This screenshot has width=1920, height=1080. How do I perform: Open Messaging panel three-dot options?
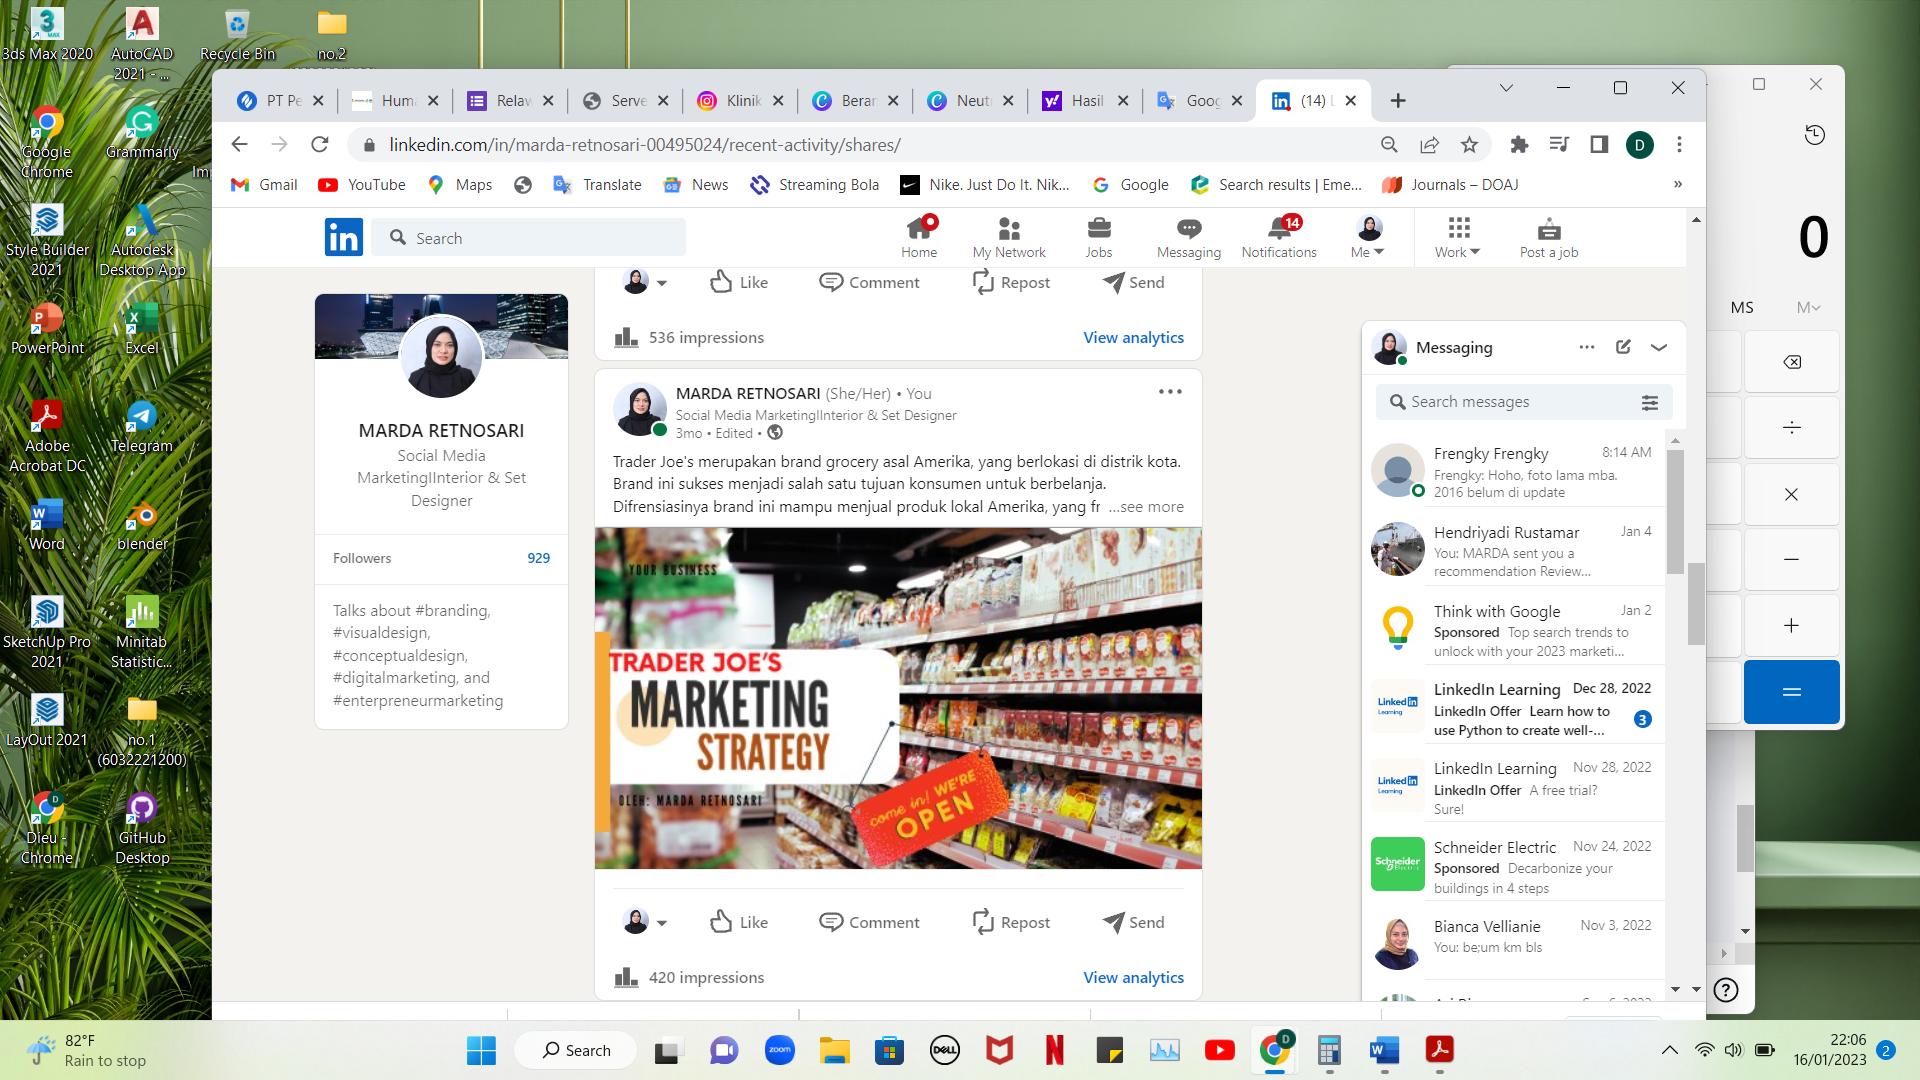pos(1586,347)
